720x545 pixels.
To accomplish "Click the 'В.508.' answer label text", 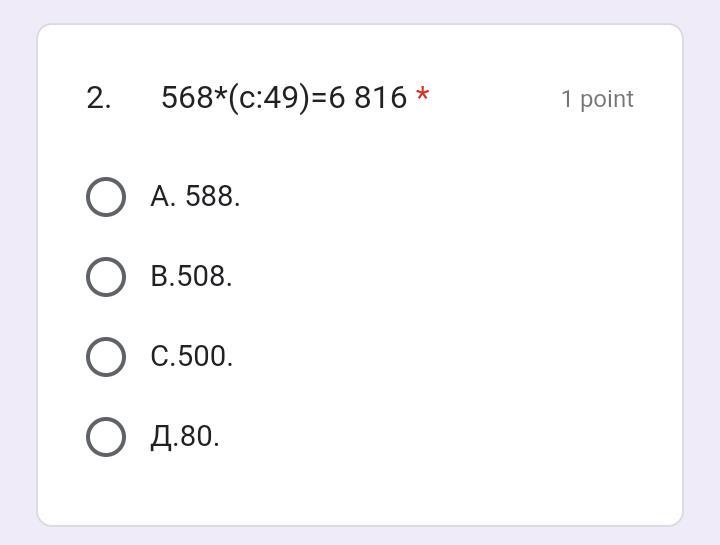I will coord(191,276).
